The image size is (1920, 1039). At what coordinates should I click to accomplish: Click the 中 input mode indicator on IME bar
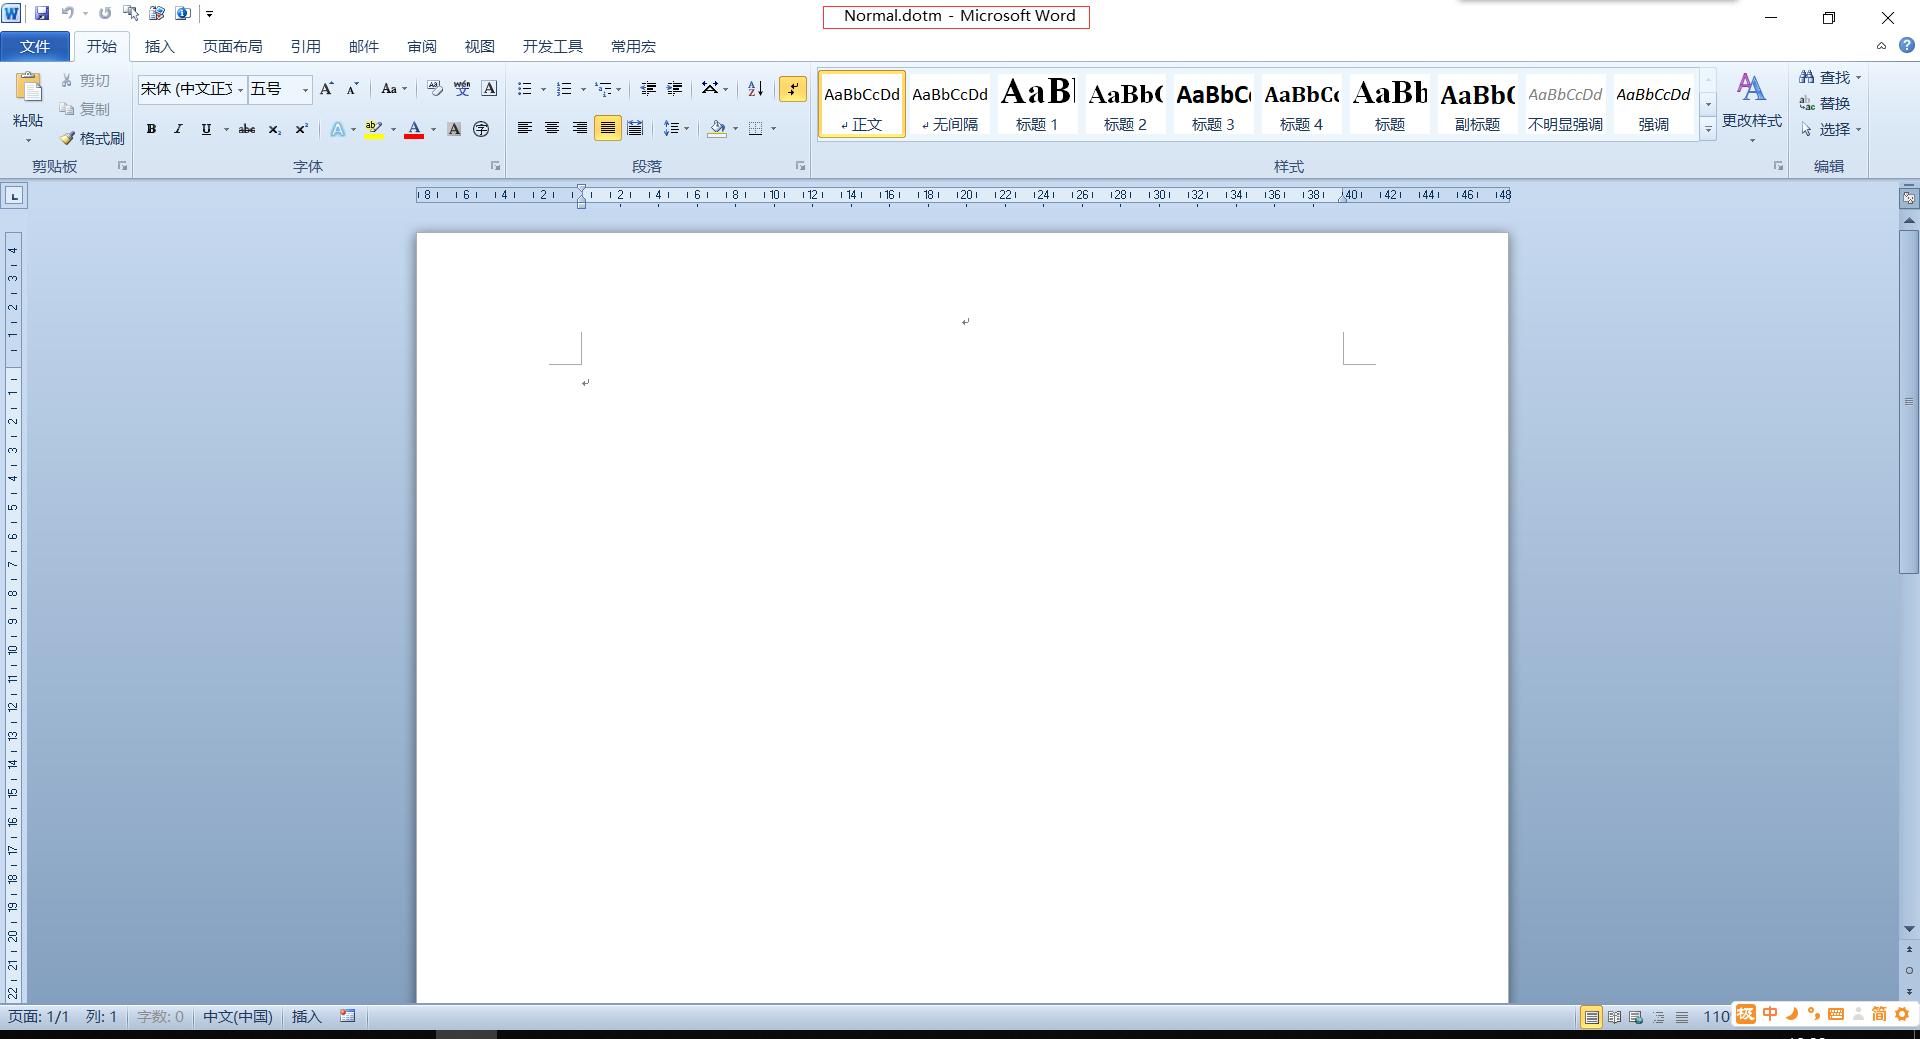1770,1014
